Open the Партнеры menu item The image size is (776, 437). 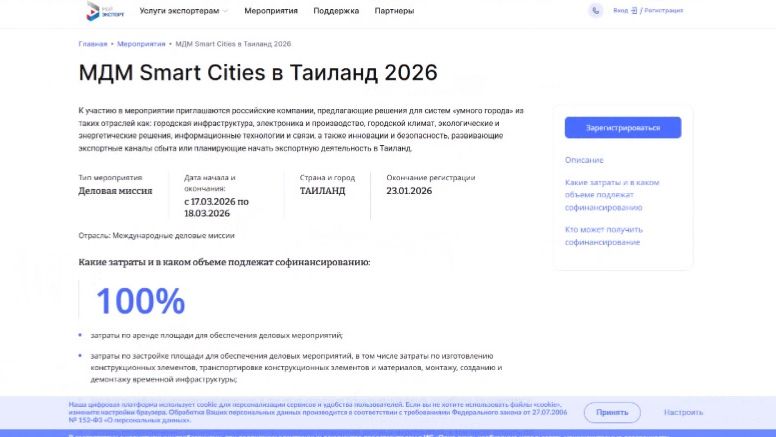[x=394, y=11]
